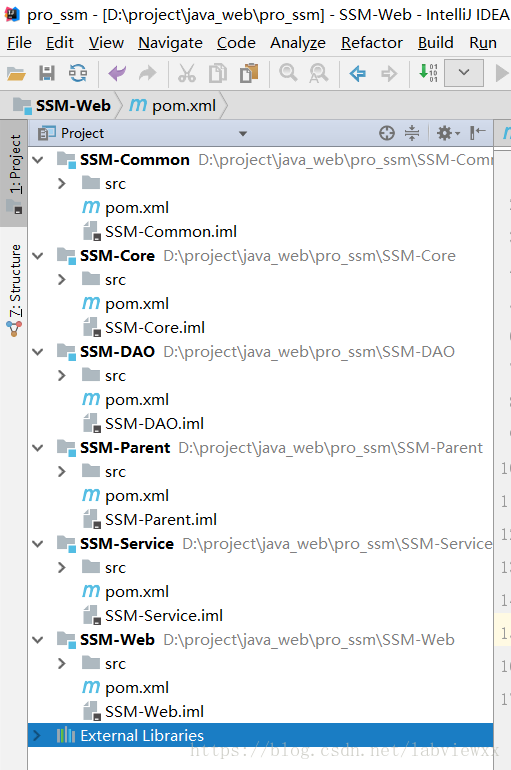
Task: Collapse the SSM-DAO module node
Action: pos(38,352)
